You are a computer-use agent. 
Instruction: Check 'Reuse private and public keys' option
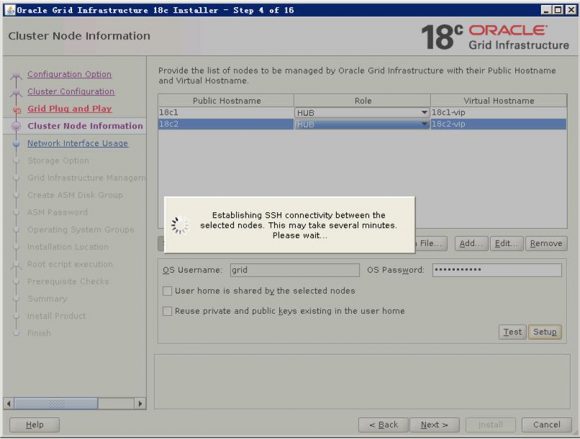[x=167, y=311]
